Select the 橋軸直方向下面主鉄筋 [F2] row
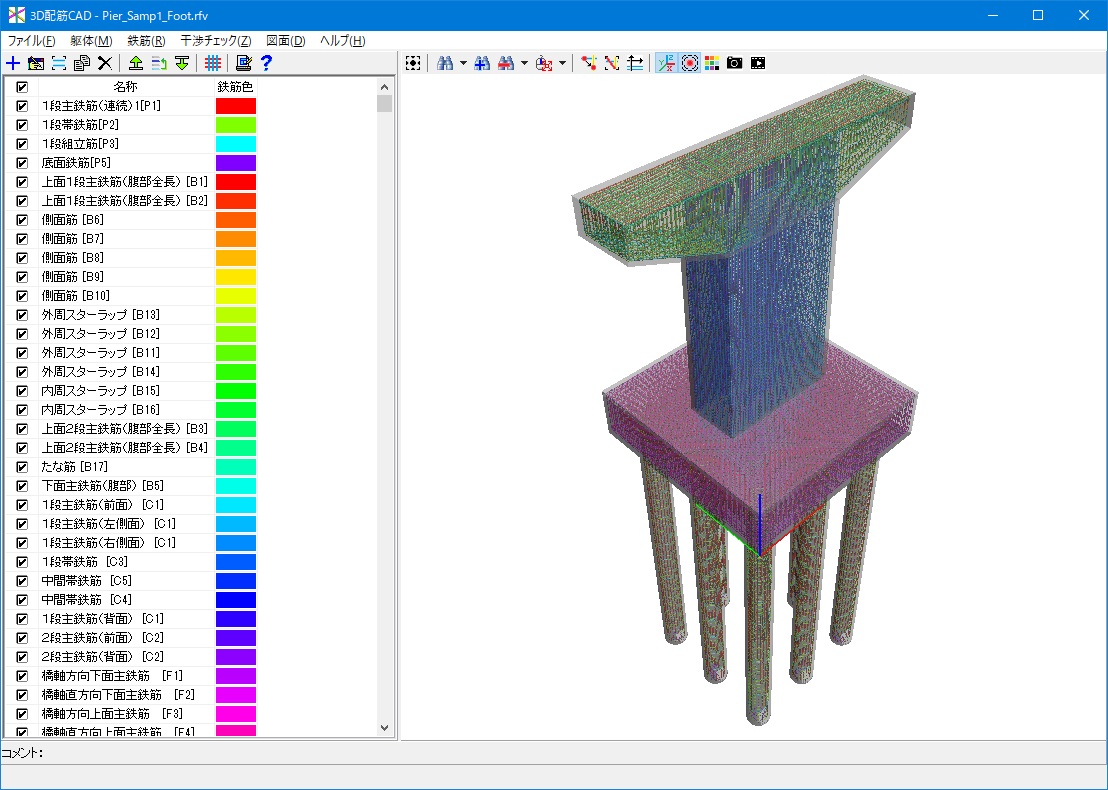The width and height of the screenshot is (1108, 790). 130,695
